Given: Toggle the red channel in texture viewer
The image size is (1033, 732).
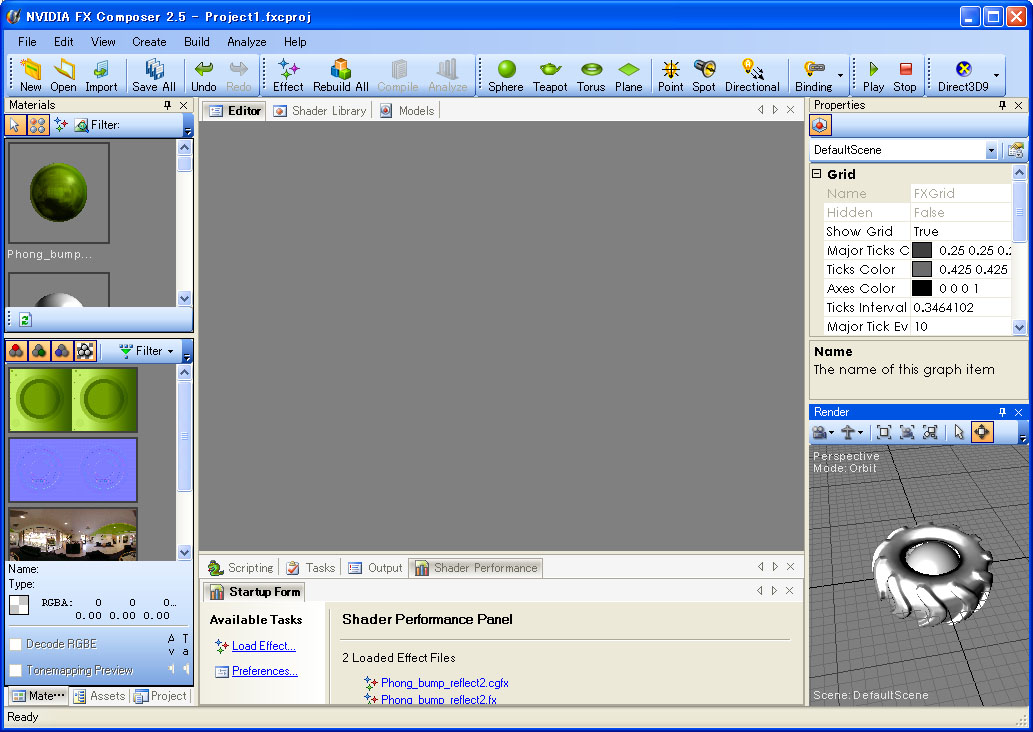Looking at the screenshot, I should 16,351.
